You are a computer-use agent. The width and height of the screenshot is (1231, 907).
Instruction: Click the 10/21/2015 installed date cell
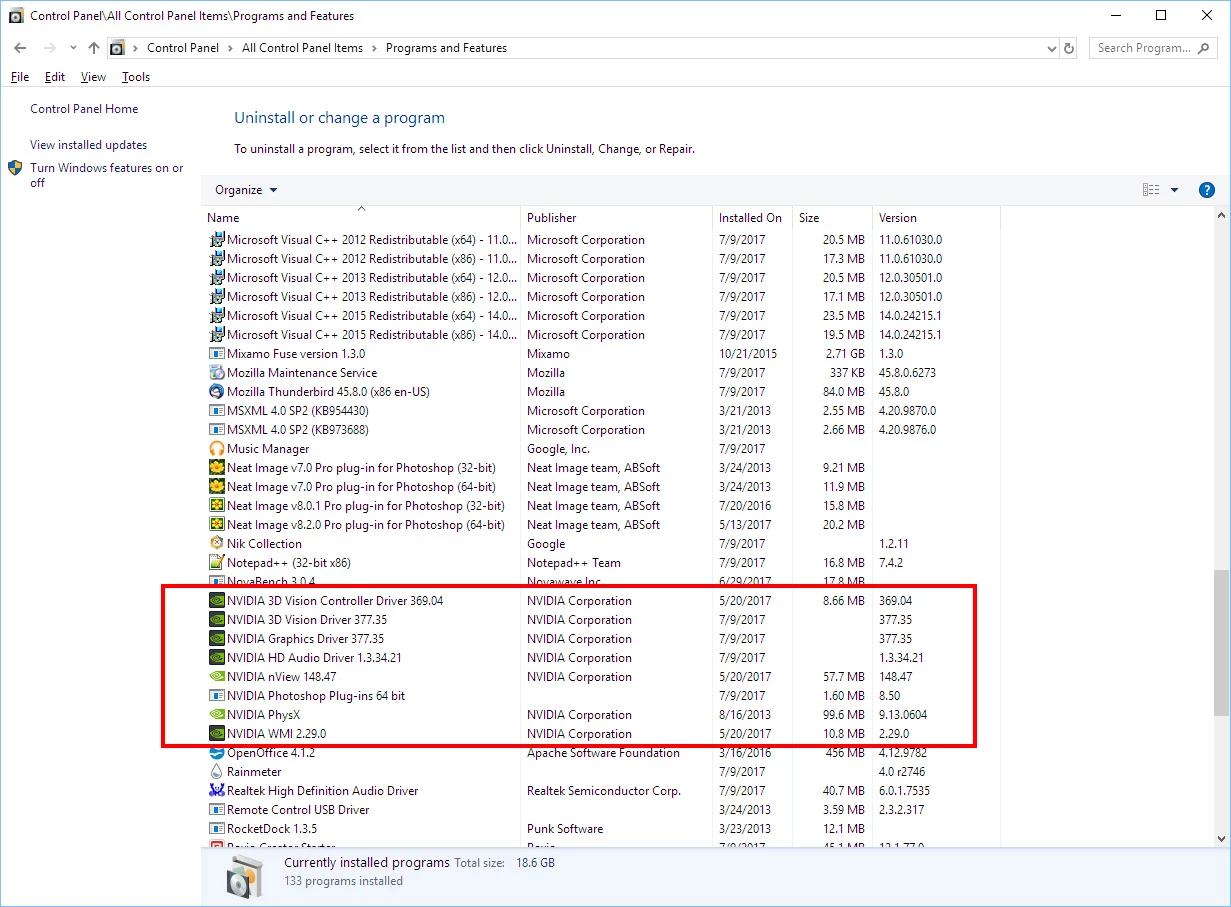(x=748, y=354)
